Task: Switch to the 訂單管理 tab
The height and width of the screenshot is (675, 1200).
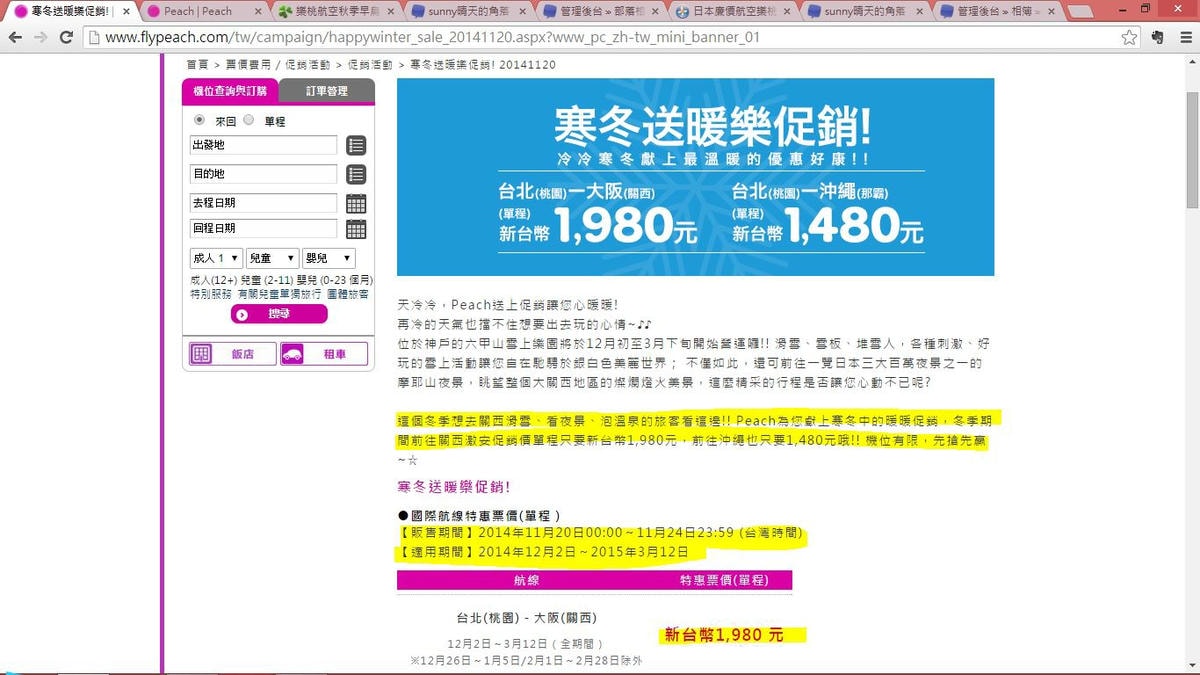Action: 326,91
